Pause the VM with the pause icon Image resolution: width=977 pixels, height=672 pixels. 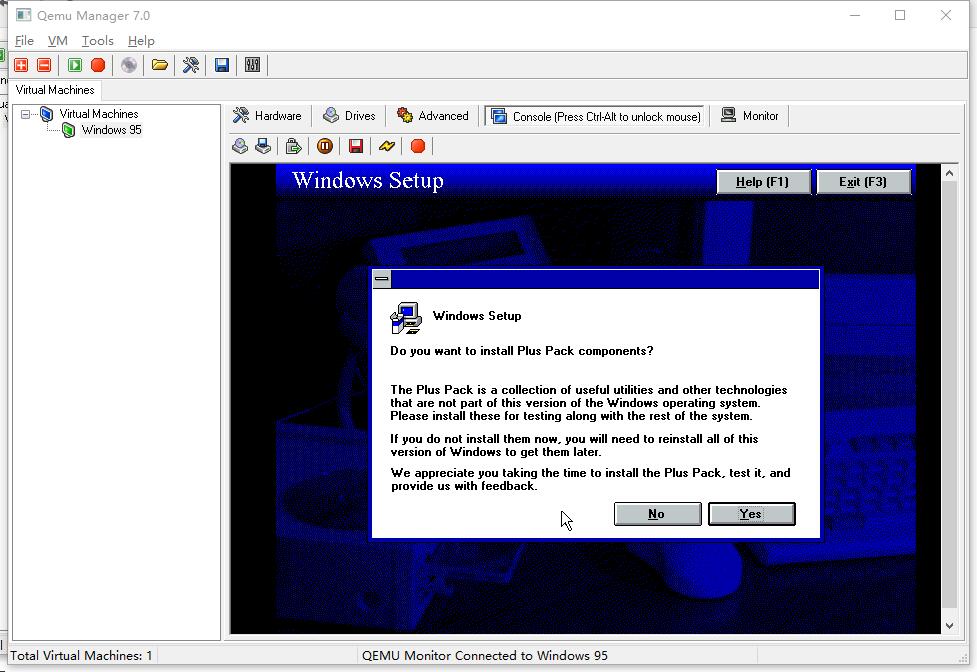[x=325, y=146]
